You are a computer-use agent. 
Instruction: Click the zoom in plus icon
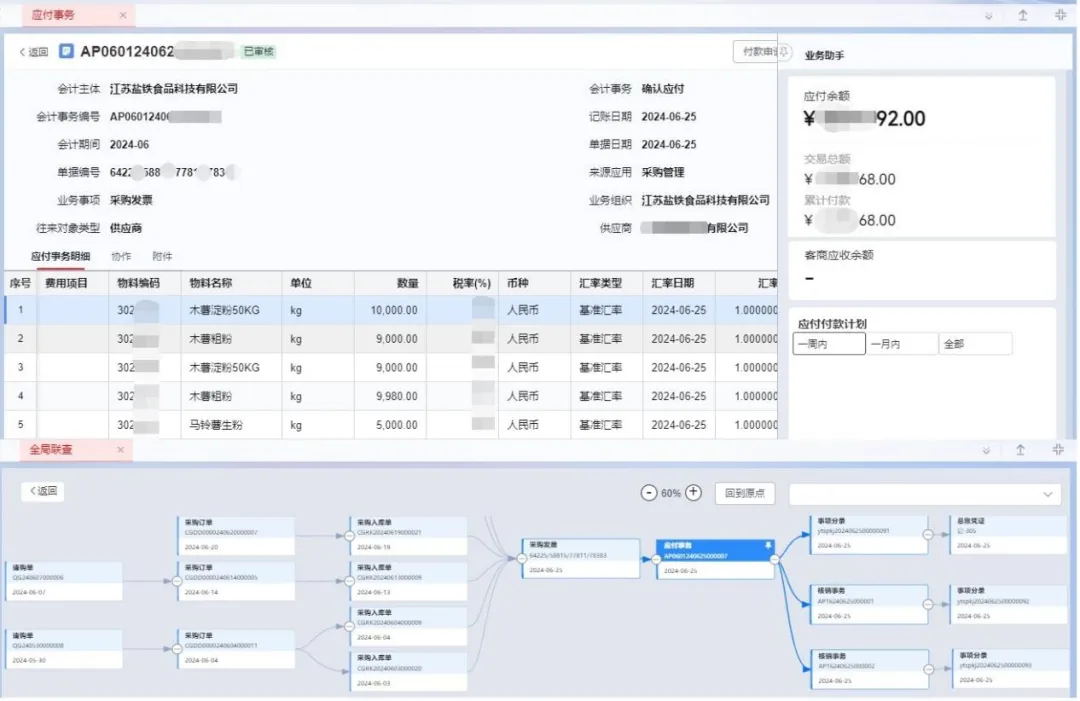pos(694,493)
